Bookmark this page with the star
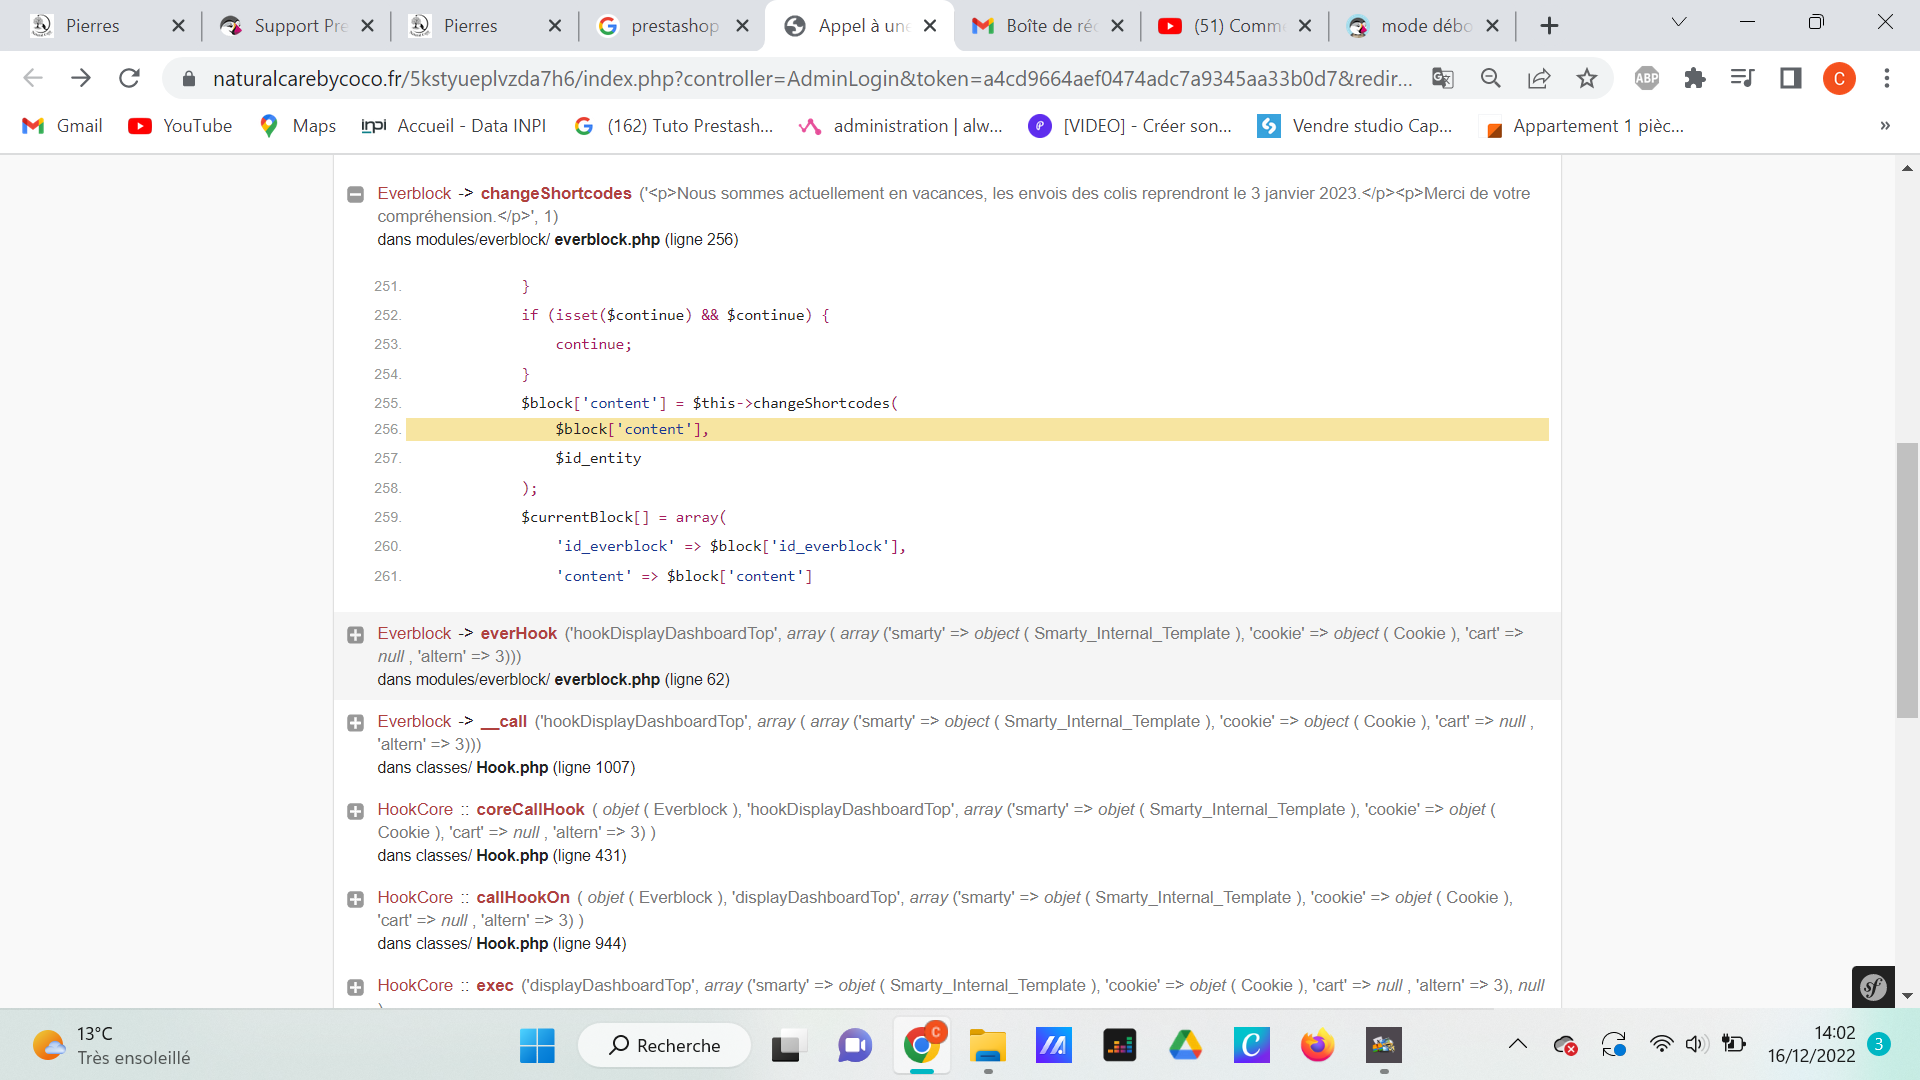Viewport: 1920px width, 1080px height. (x=1587, y=78)
